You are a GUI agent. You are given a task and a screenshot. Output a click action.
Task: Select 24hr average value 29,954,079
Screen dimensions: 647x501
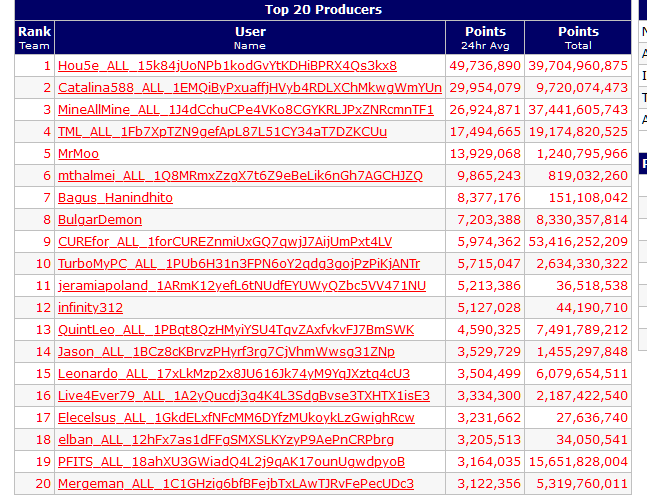click(x=485, y=87)
